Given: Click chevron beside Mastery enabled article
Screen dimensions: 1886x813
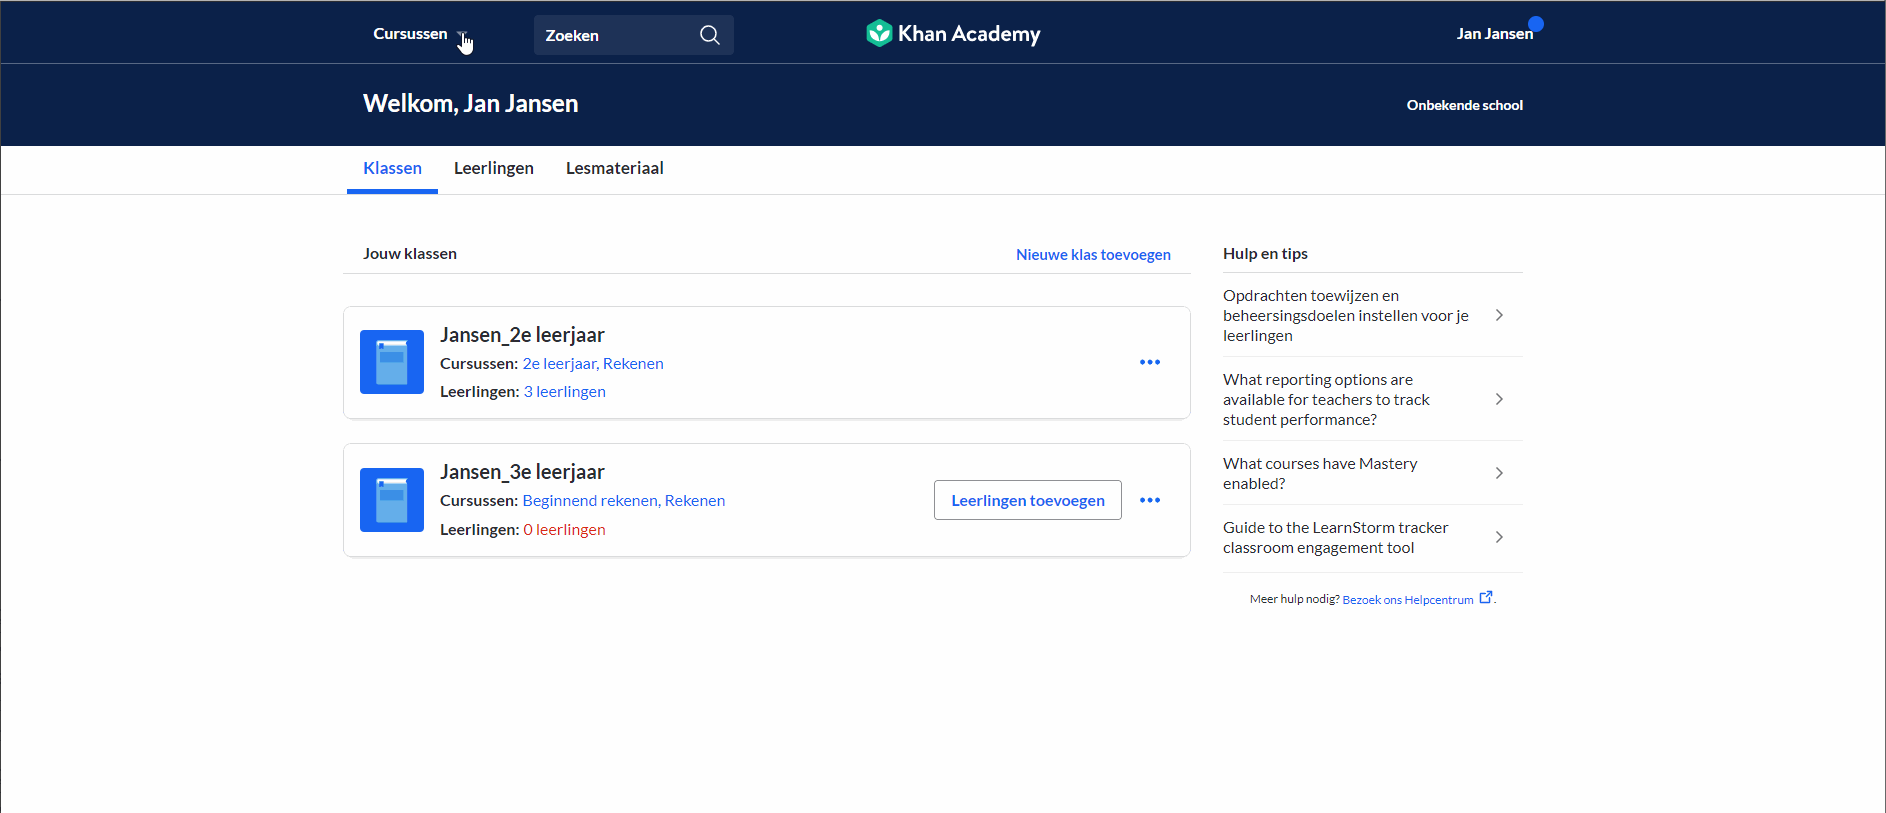Looking at the screenshot, I should click(x=1499, y=473).
